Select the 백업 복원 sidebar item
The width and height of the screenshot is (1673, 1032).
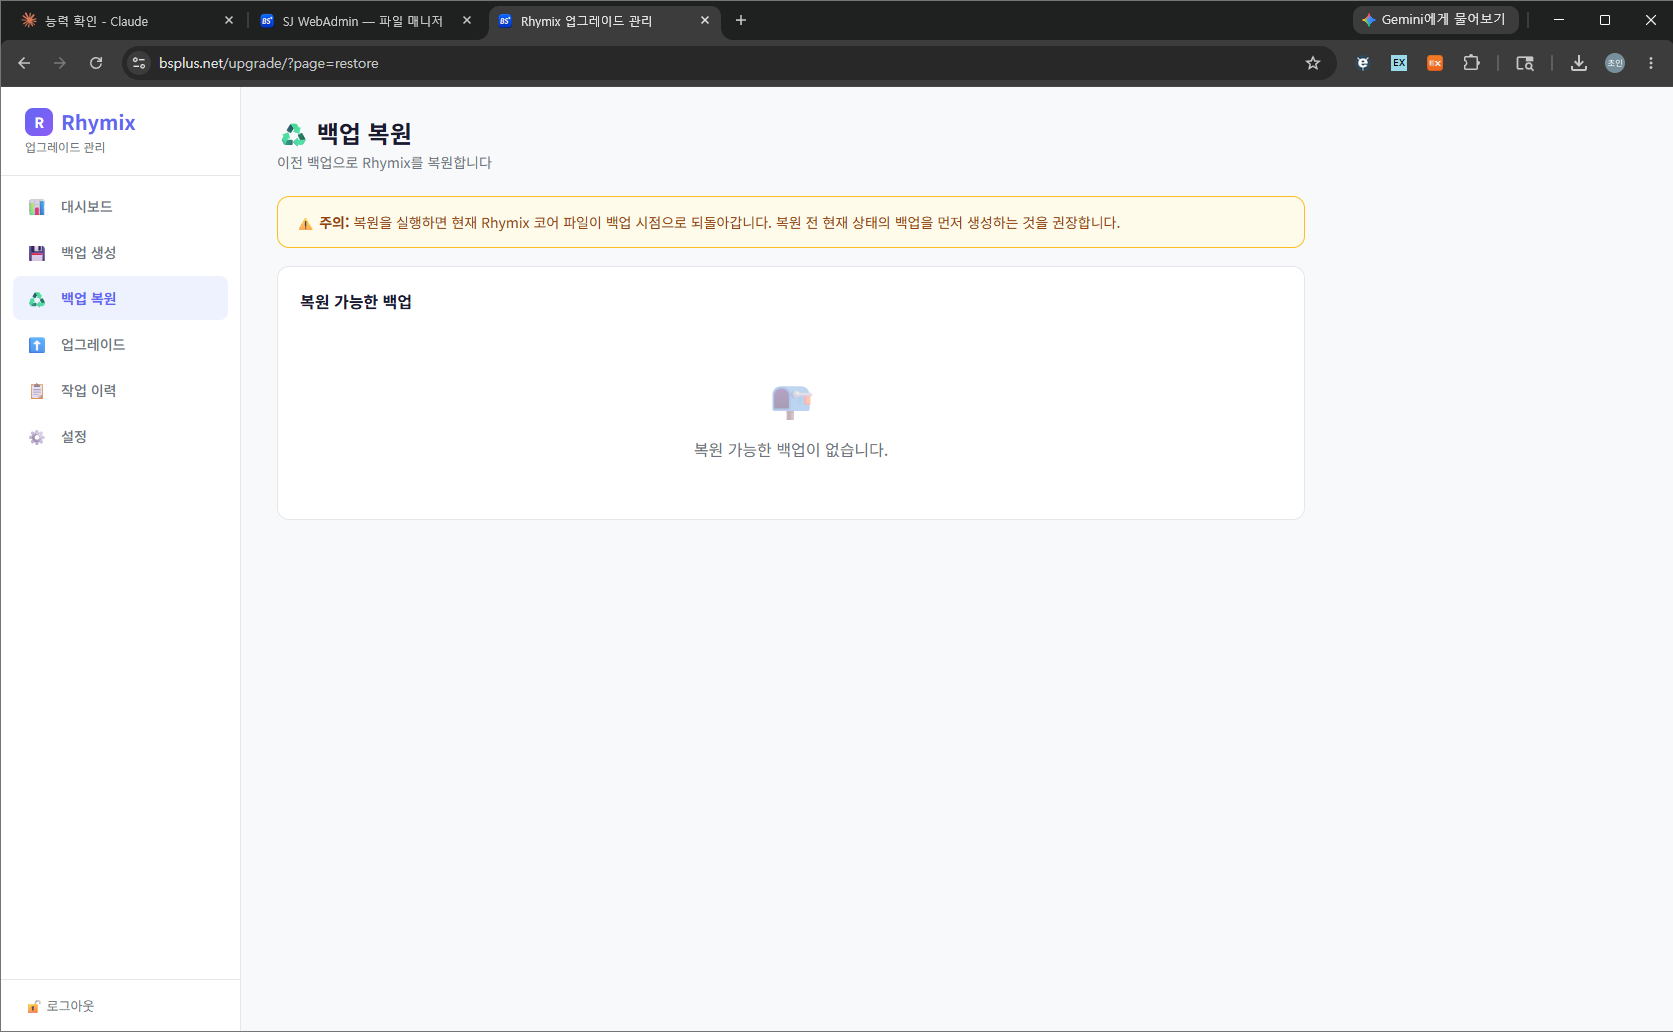(x=120, y=299)
